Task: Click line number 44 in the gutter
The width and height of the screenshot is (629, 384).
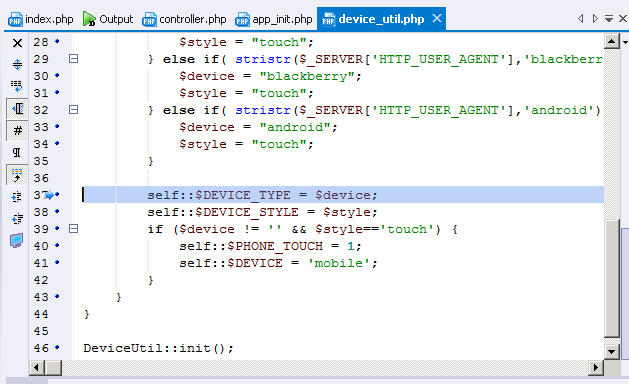Action: [x=41, y=314]
